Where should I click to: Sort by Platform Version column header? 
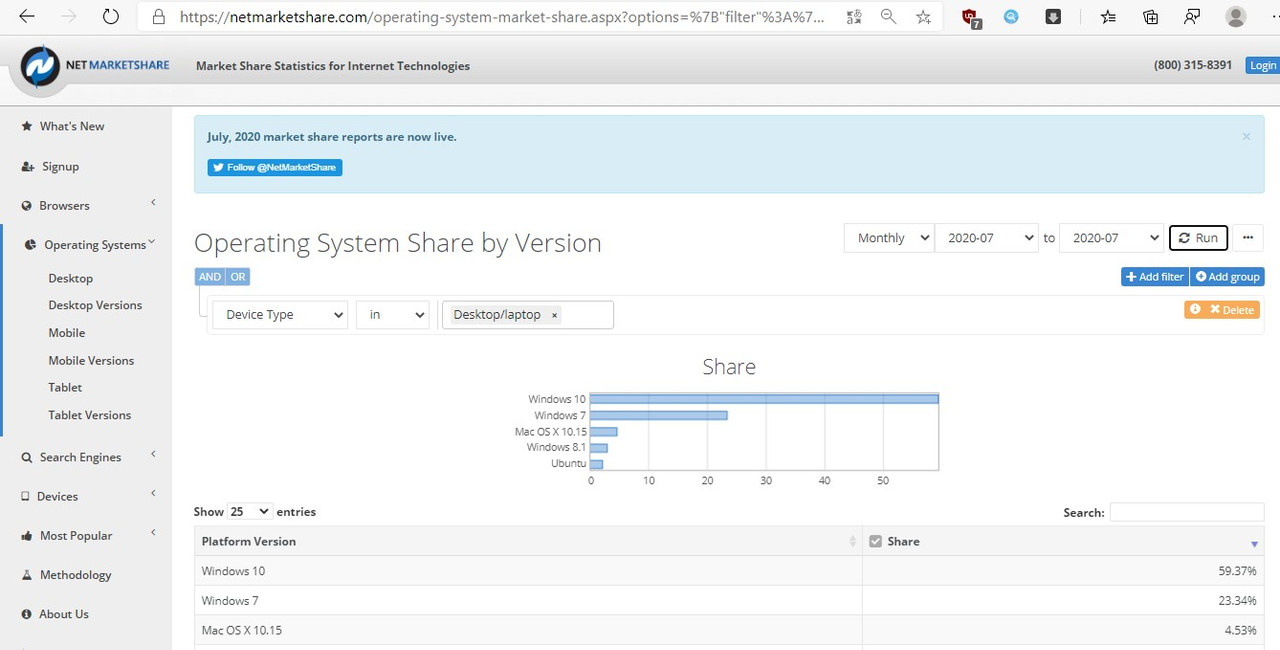click(x=528, y=541)
